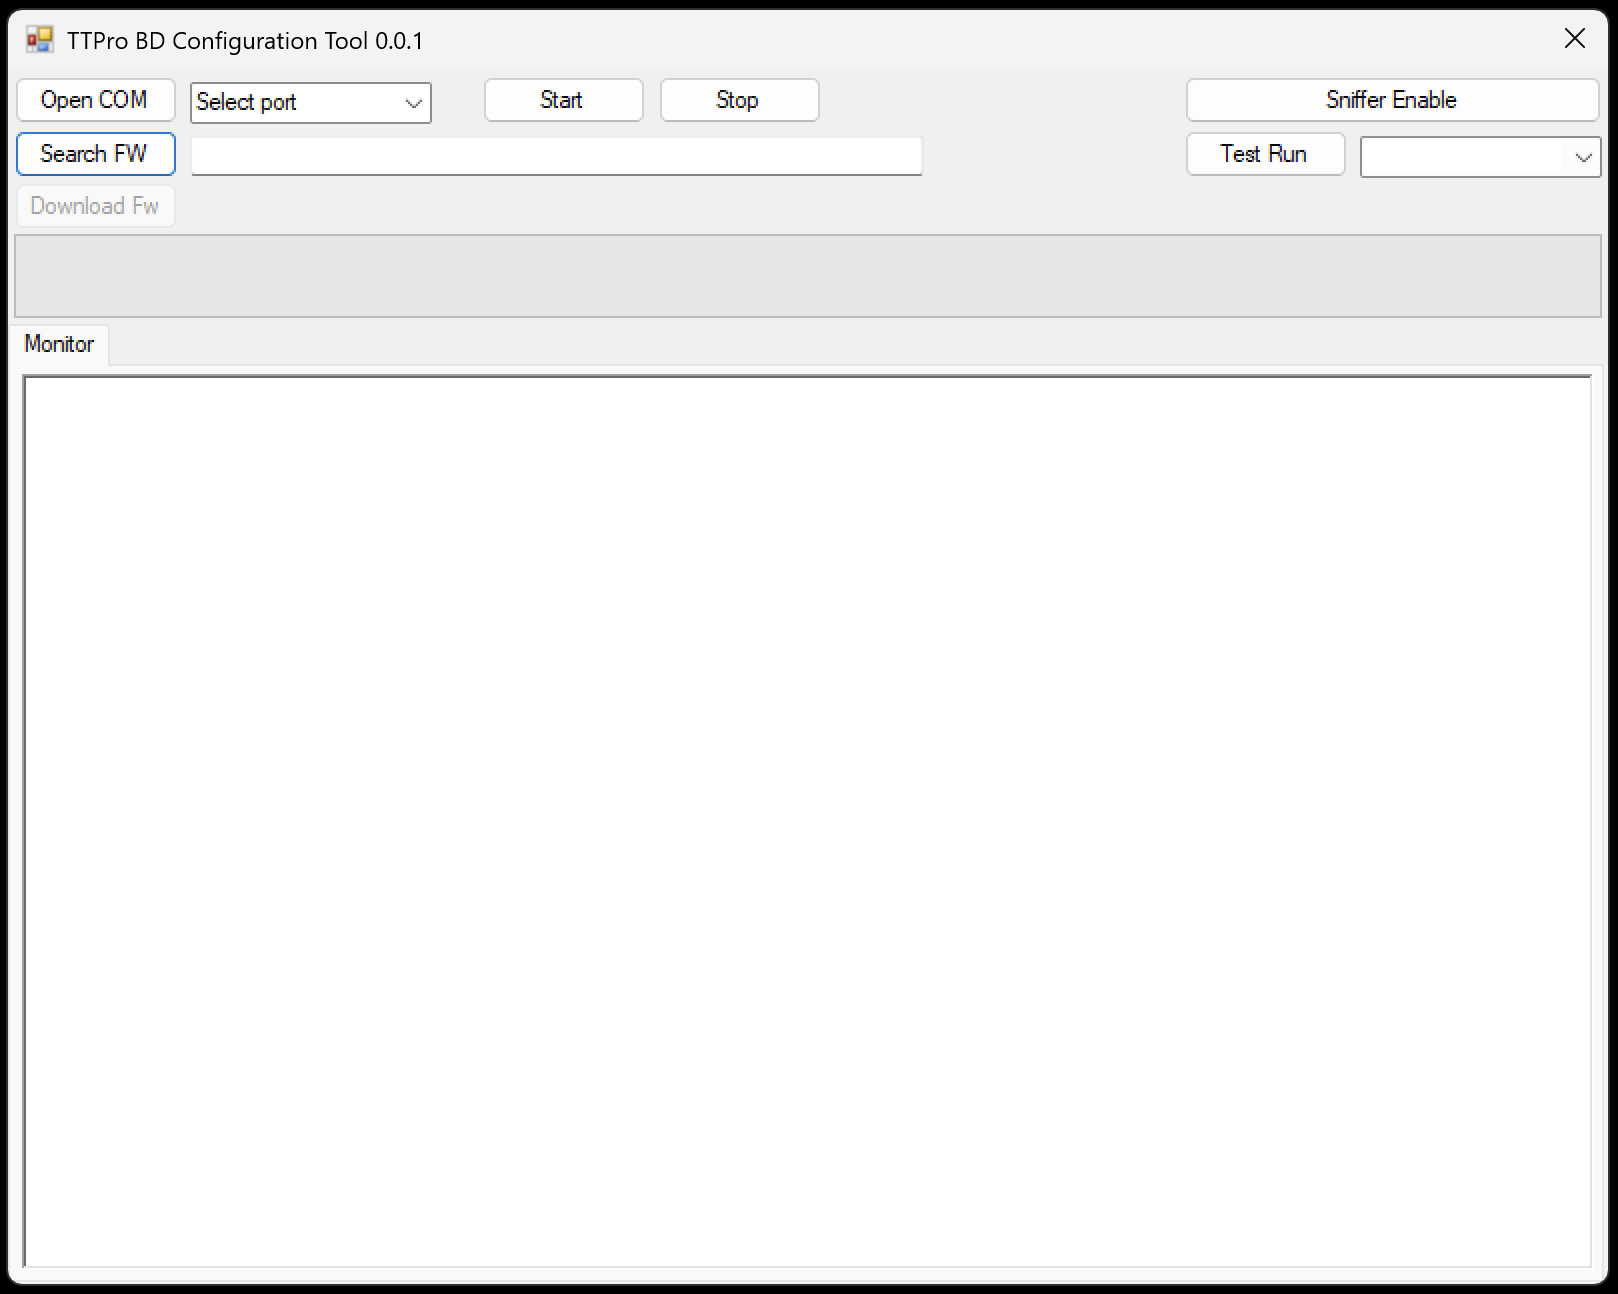Viewport: 1618px width, 1294px height.
Task: Click the Download Fw button
Action: pos(95,206)
